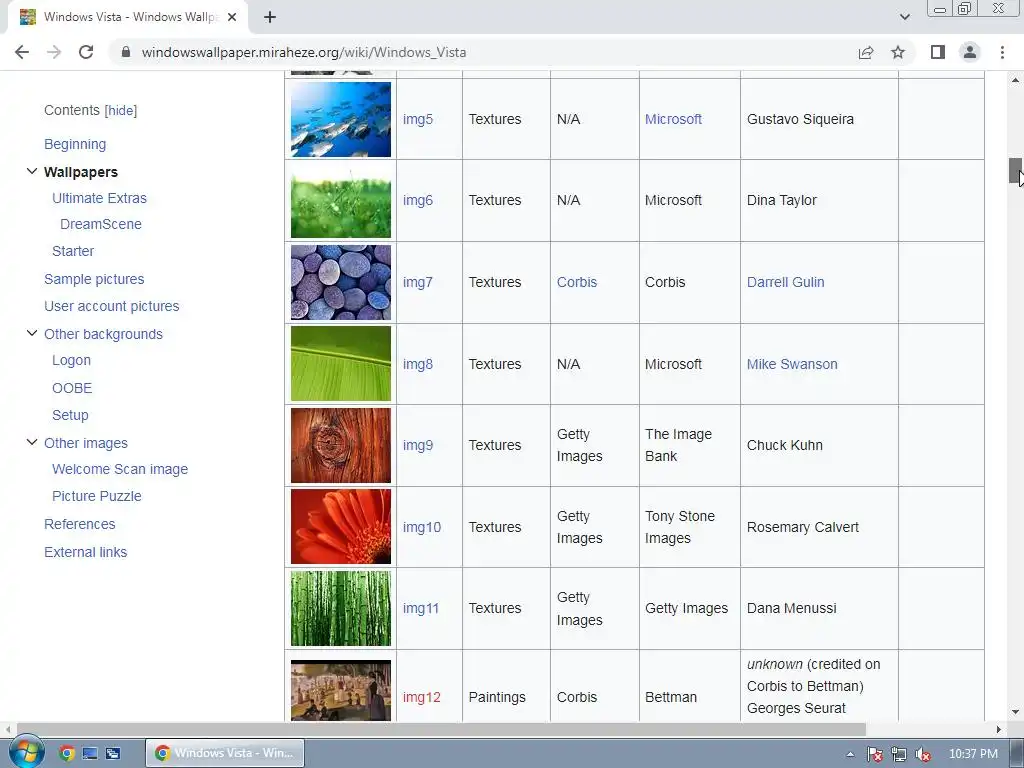The image size is (1024, 768).
Task: Open the img11 link
Action: [x=421, y=609]
